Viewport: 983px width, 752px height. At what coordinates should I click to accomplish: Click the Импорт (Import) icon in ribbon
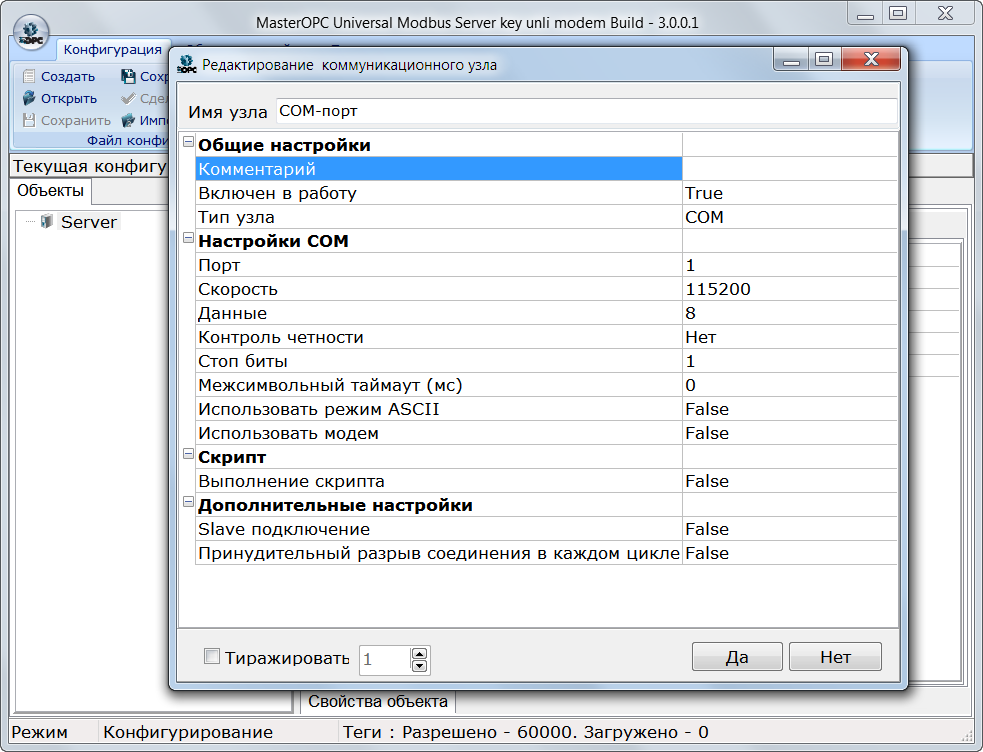[128, 120]
